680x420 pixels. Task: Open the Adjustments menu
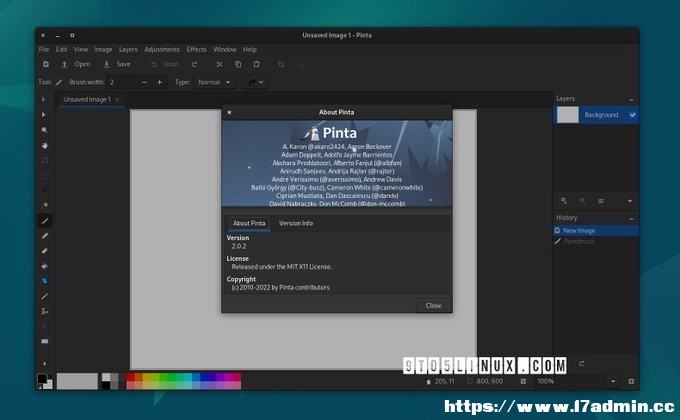(x=162, y=49)
